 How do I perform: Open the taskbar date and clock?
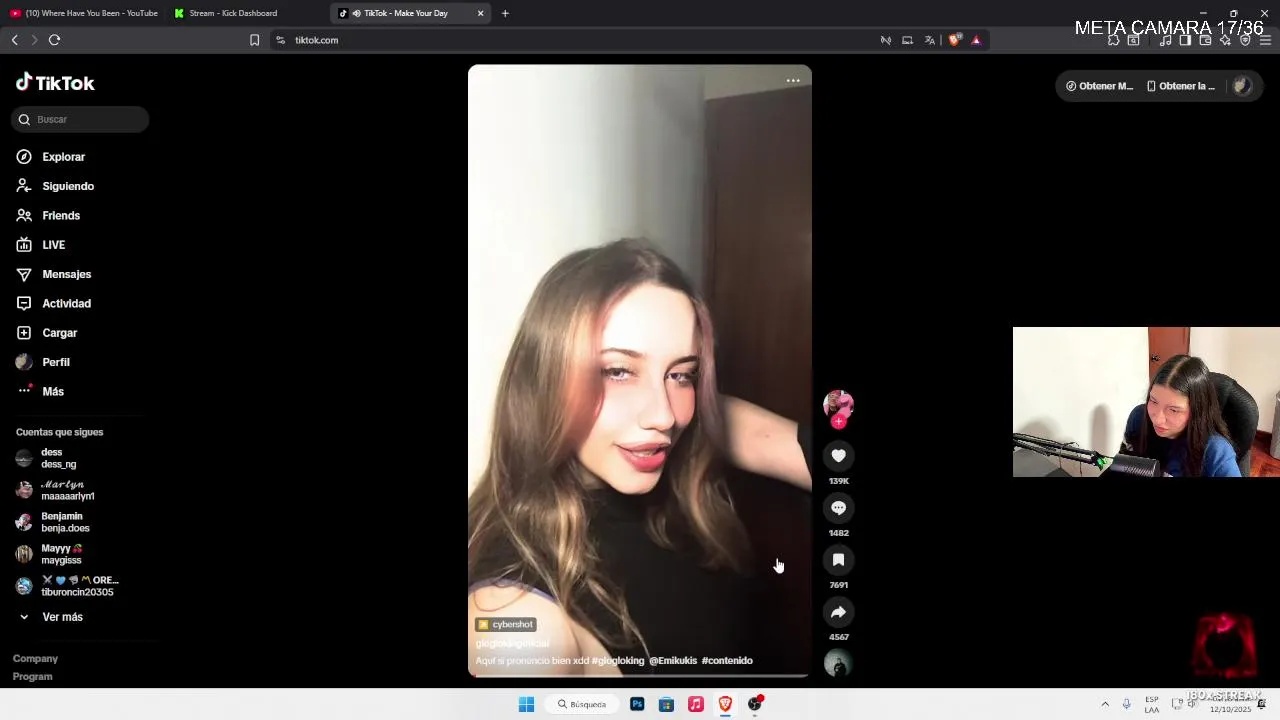[x=1230, y=704]
